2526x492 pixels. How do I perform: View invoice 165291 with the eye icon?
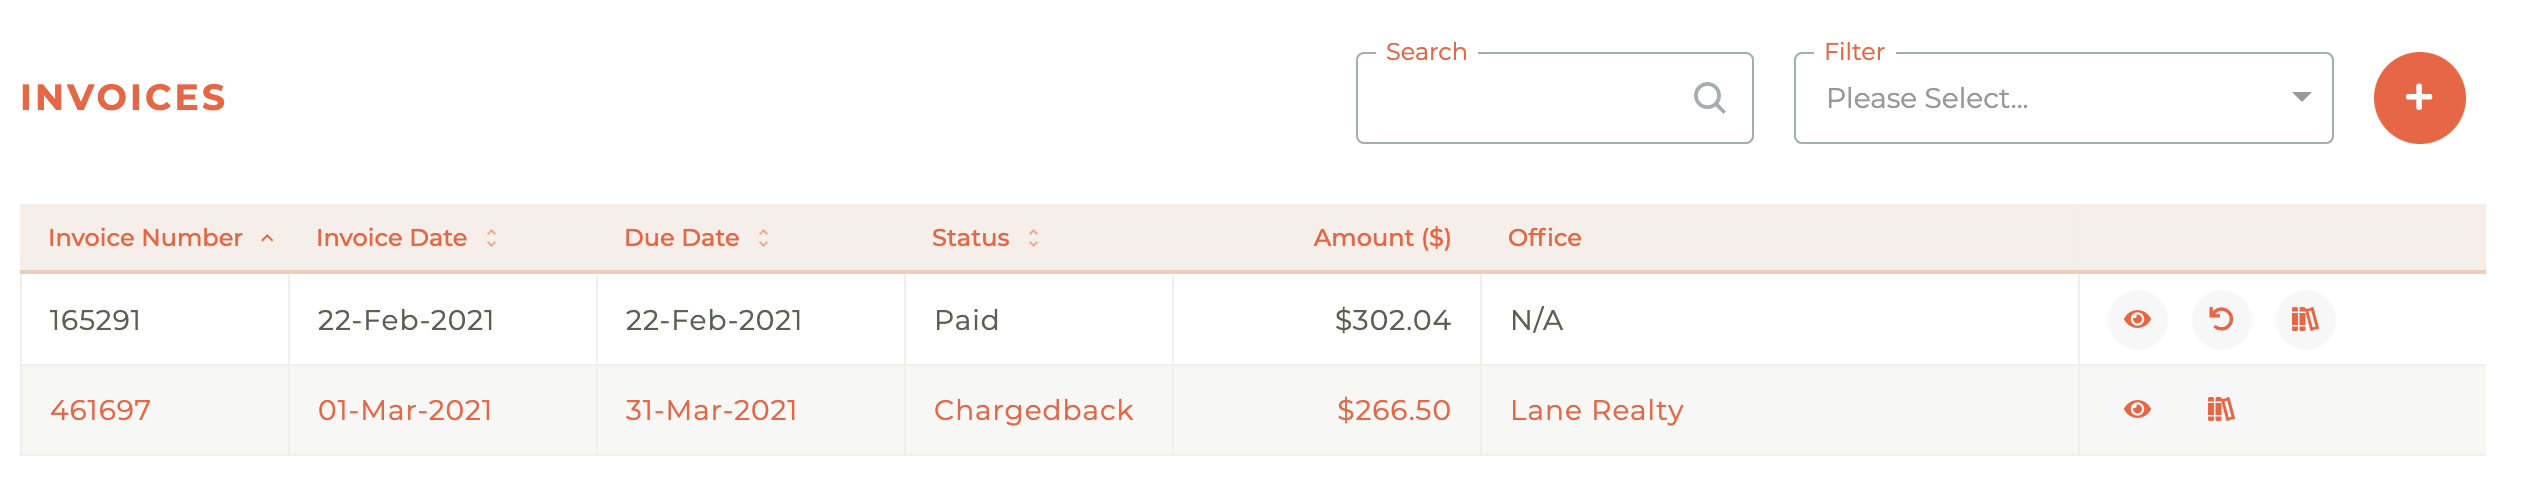coord(2137,320)
